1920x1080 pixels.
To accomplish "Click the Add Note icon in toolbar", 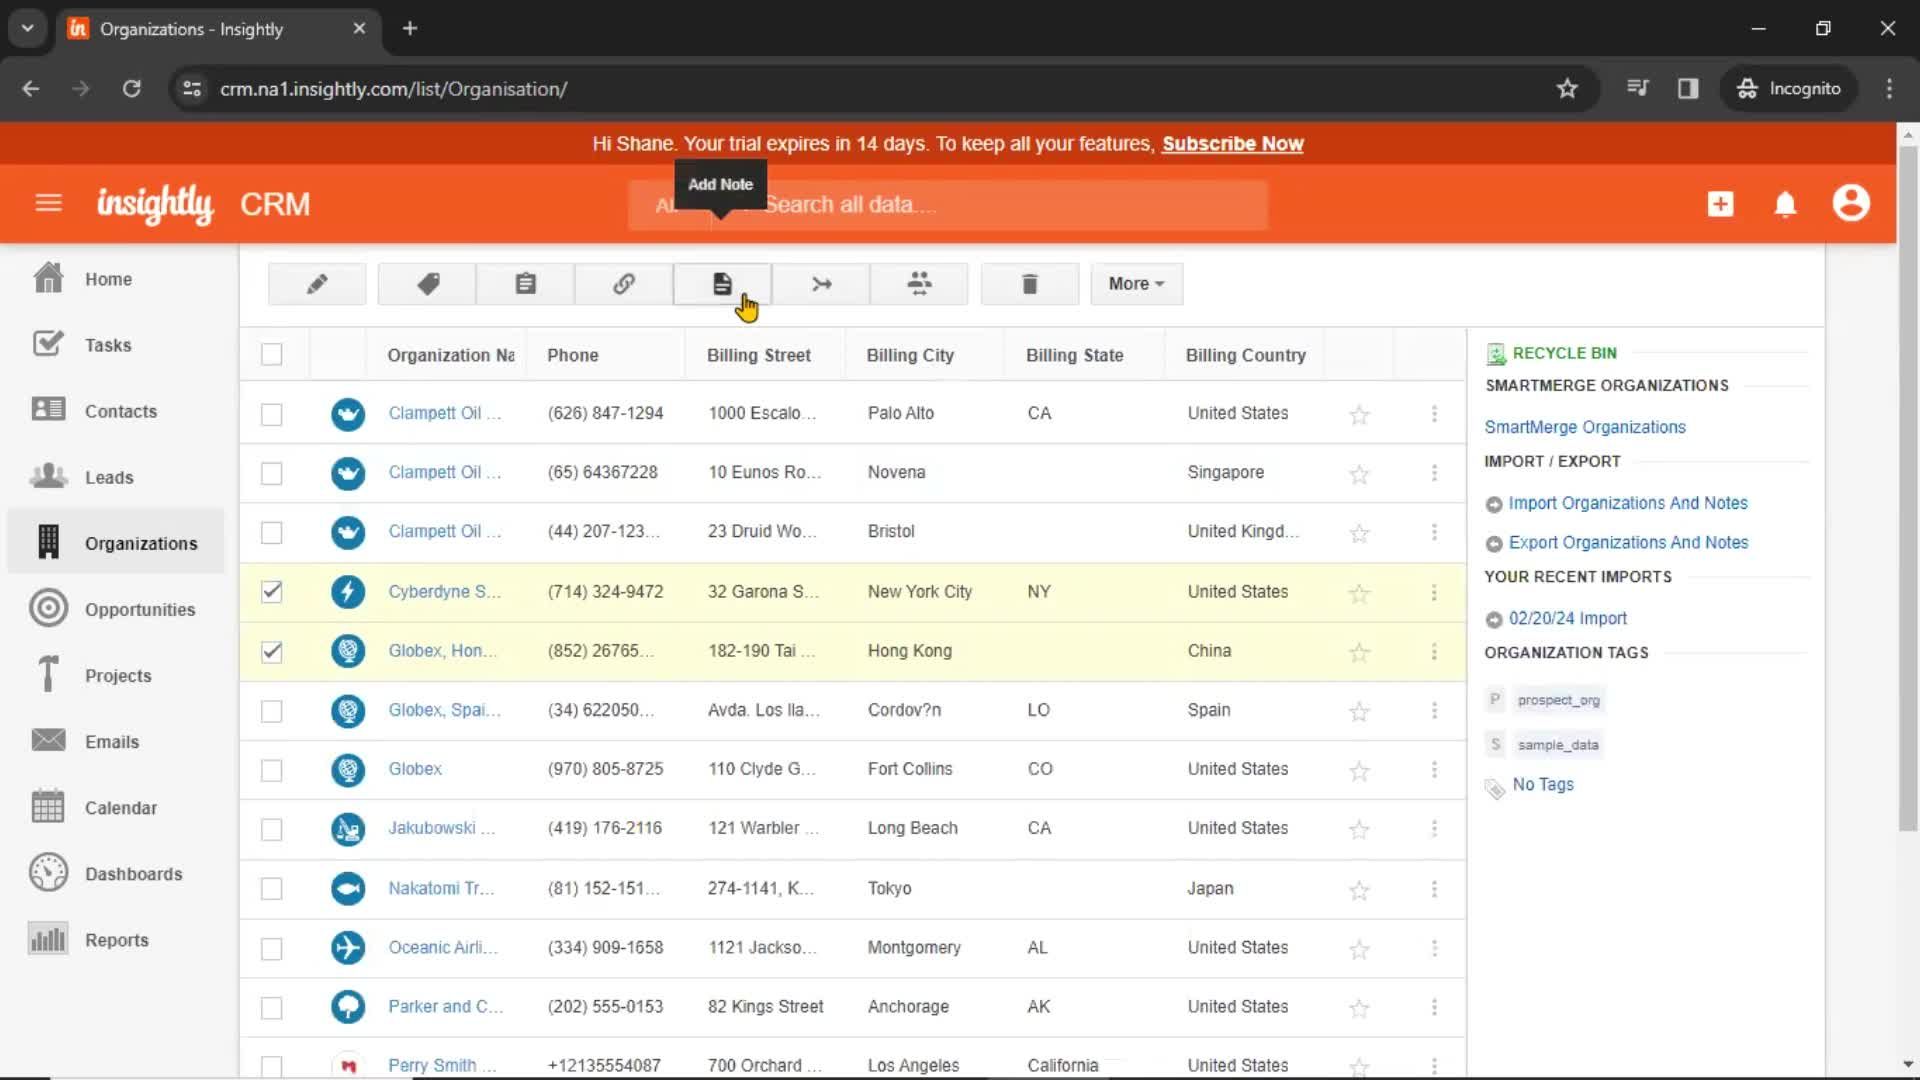I will (723, 282).
